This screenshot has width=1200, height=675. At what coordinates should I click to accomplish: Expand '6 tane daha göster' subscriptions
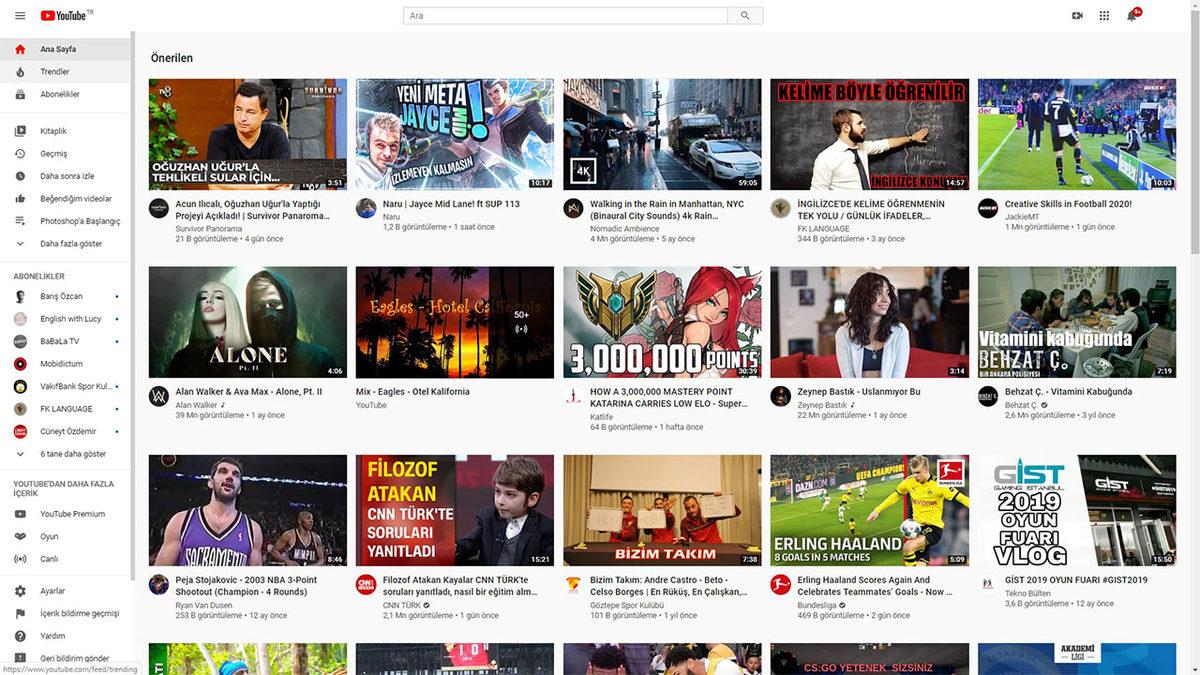click(72, 454)
